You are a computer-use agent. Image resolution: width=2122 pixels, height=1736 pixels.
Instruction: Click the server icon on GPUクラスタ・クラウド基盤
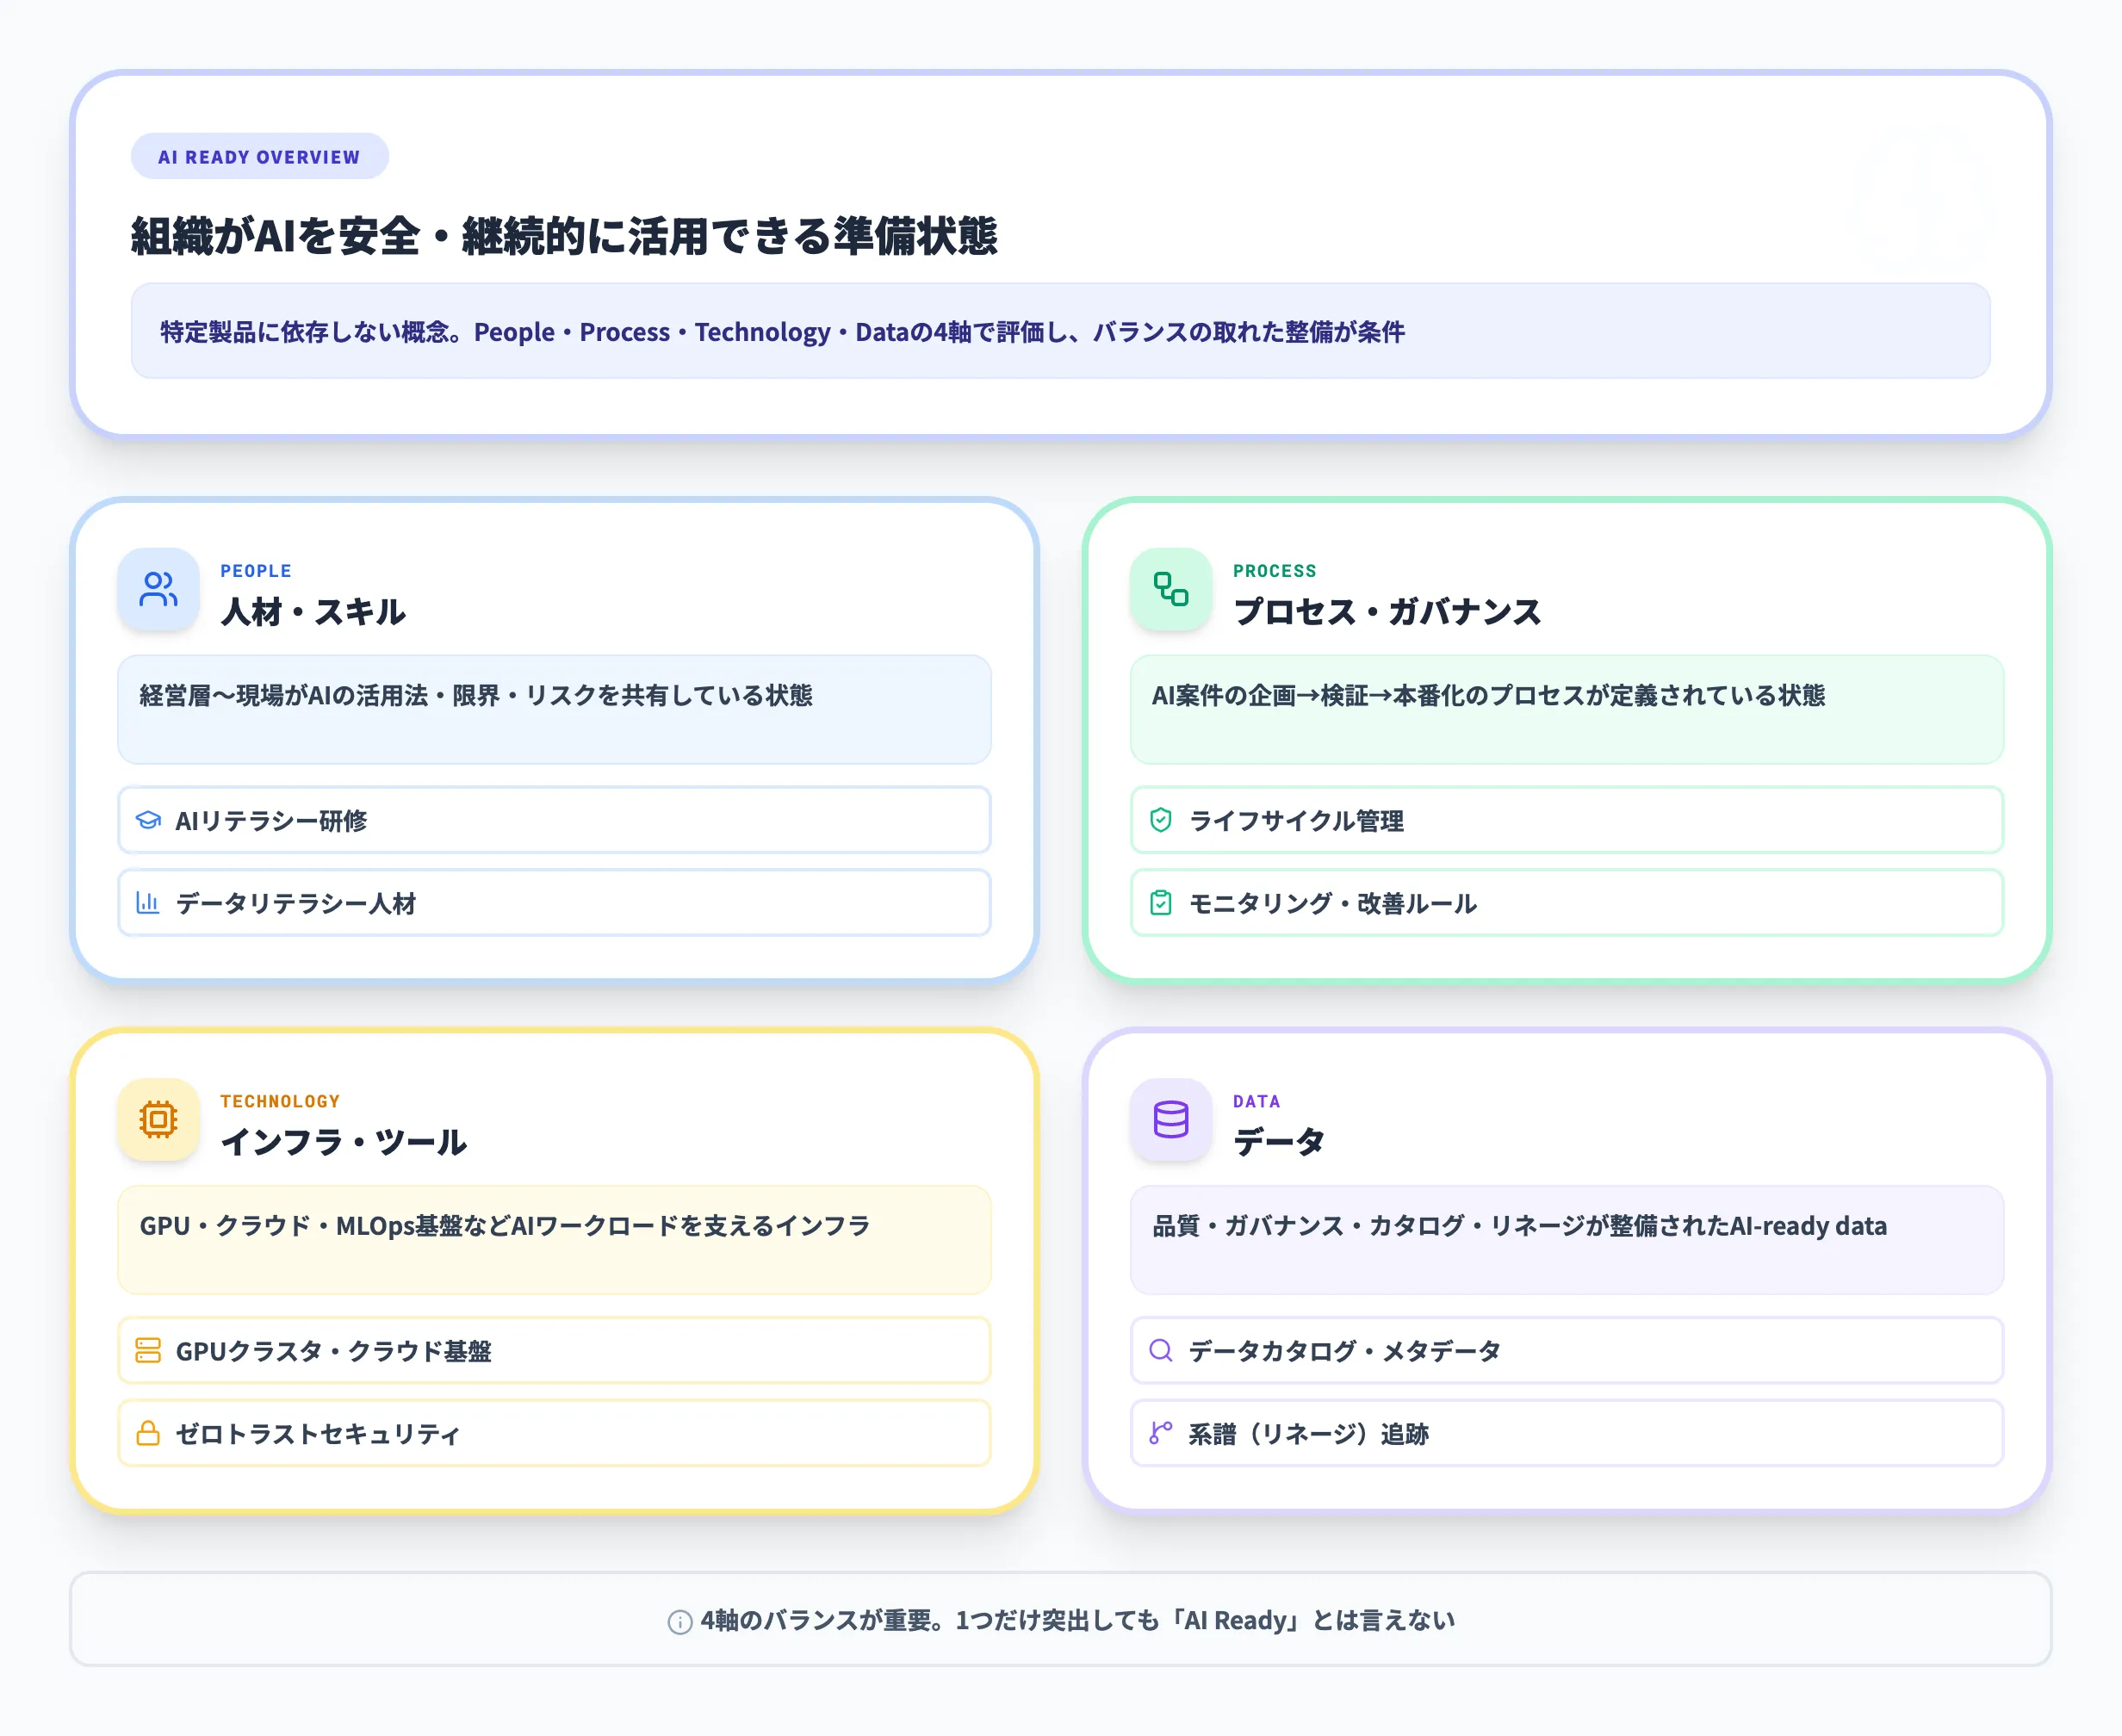click(148, 1351)
